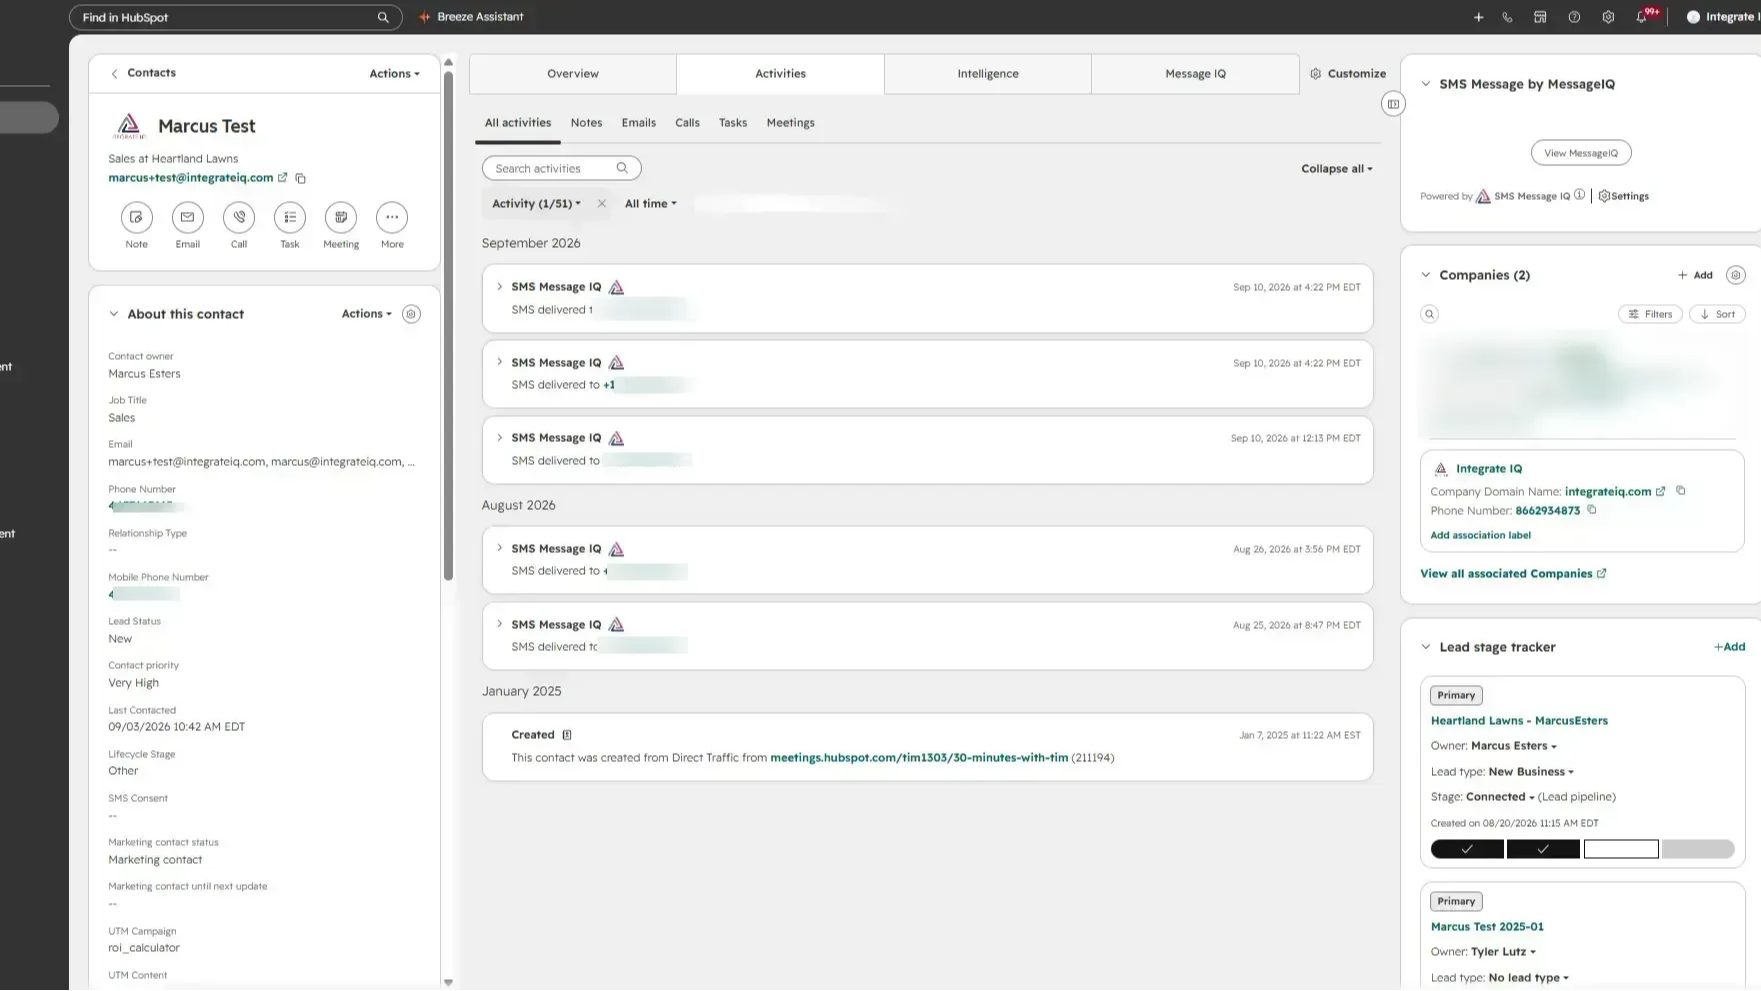Click Add in Companies card

coord(1695,275)
